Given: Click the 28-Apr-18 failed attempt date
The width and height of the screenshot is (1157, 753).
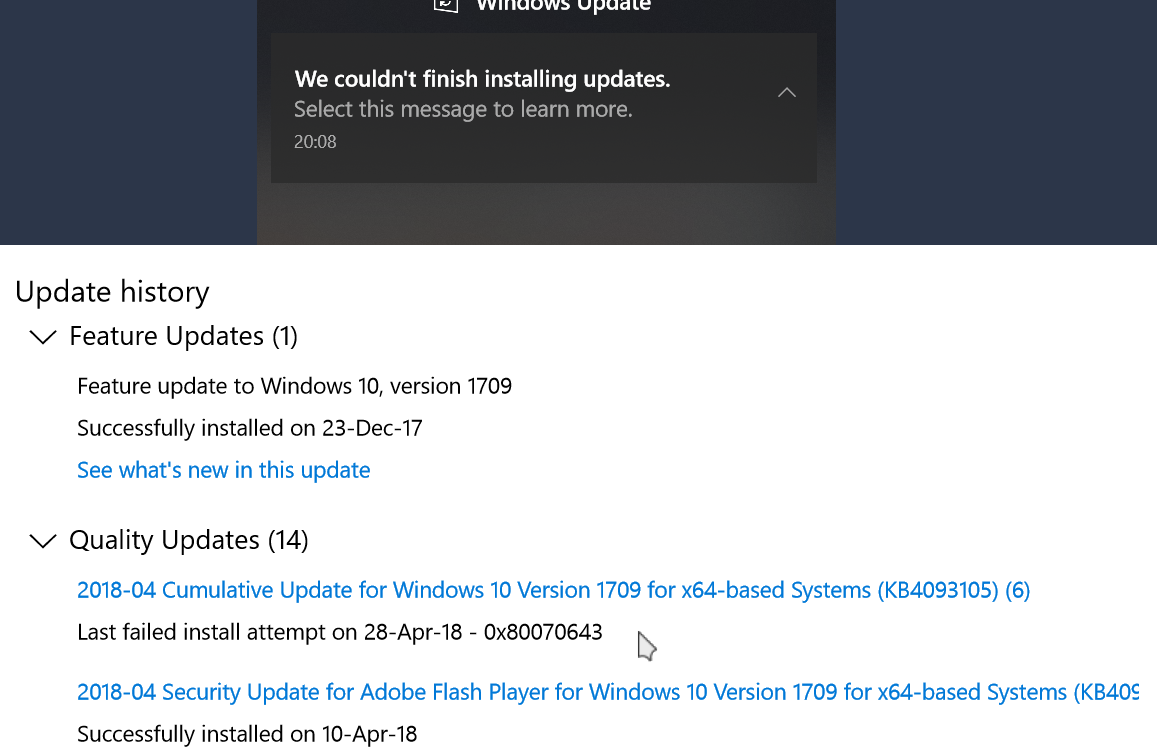Looking at the screenshot, I should 413,633.
